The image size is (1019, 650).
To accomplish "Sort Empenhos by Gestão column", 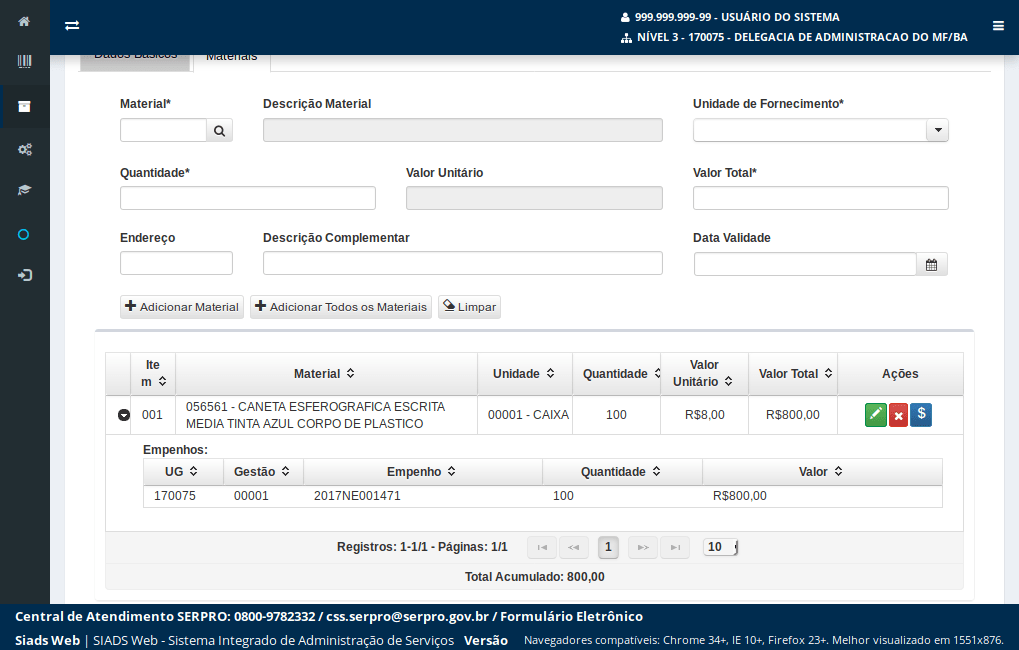I will (x=263, y=472).
